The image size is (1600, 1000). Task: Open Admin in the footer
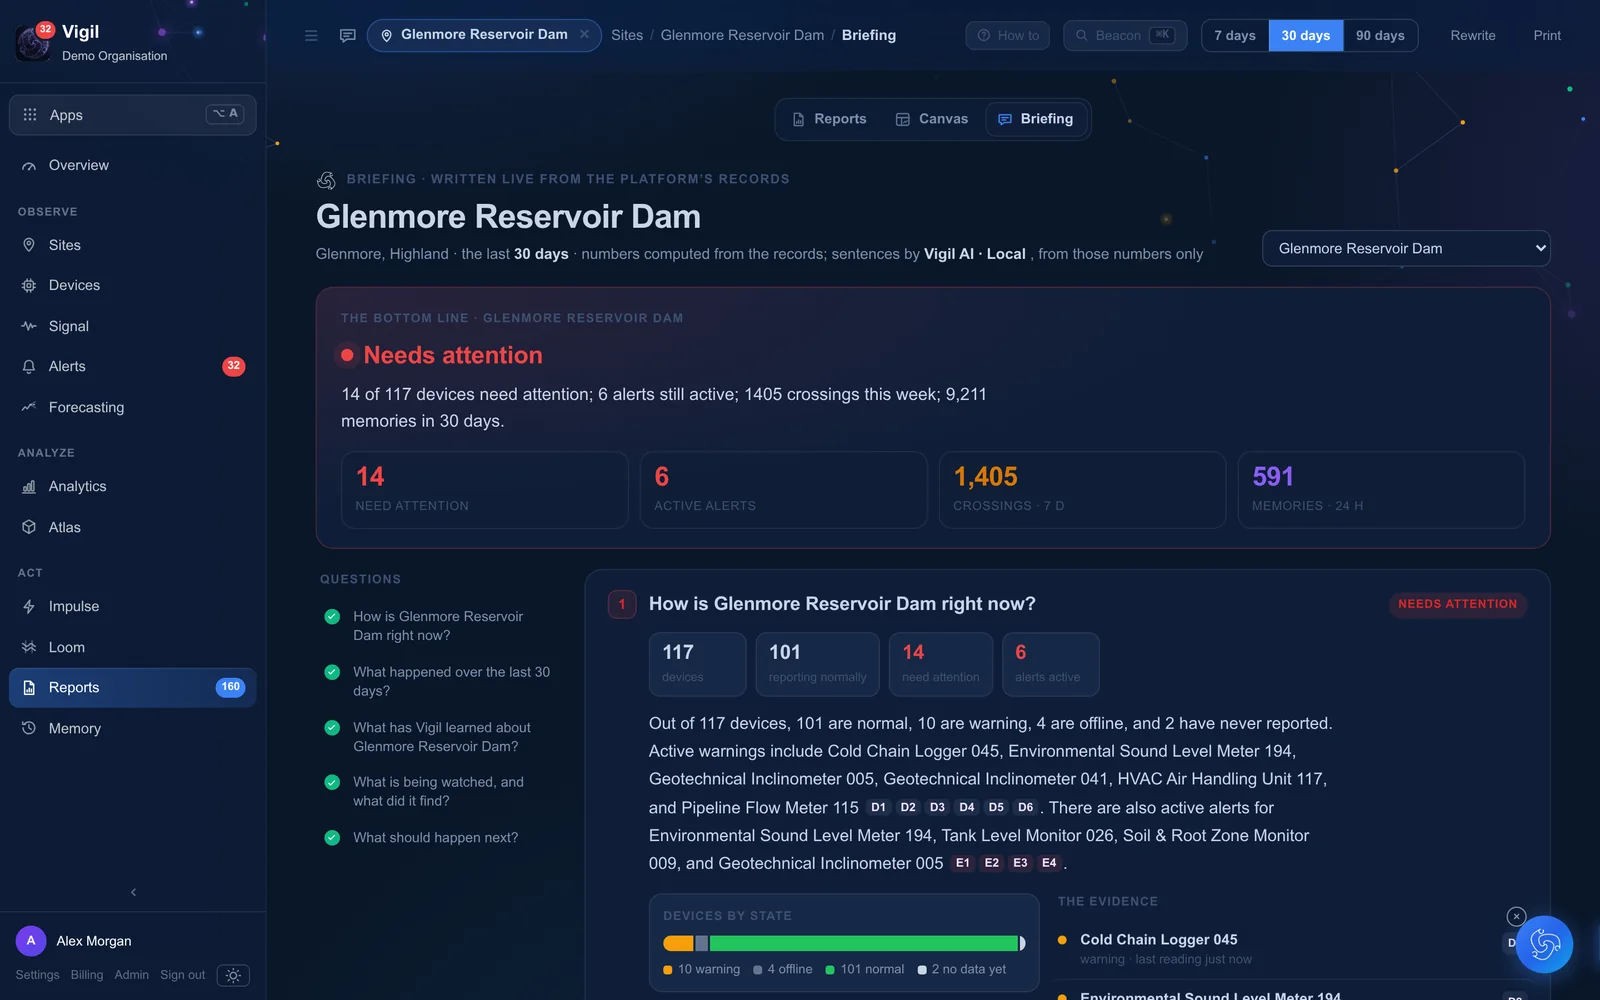pos(131,975)
